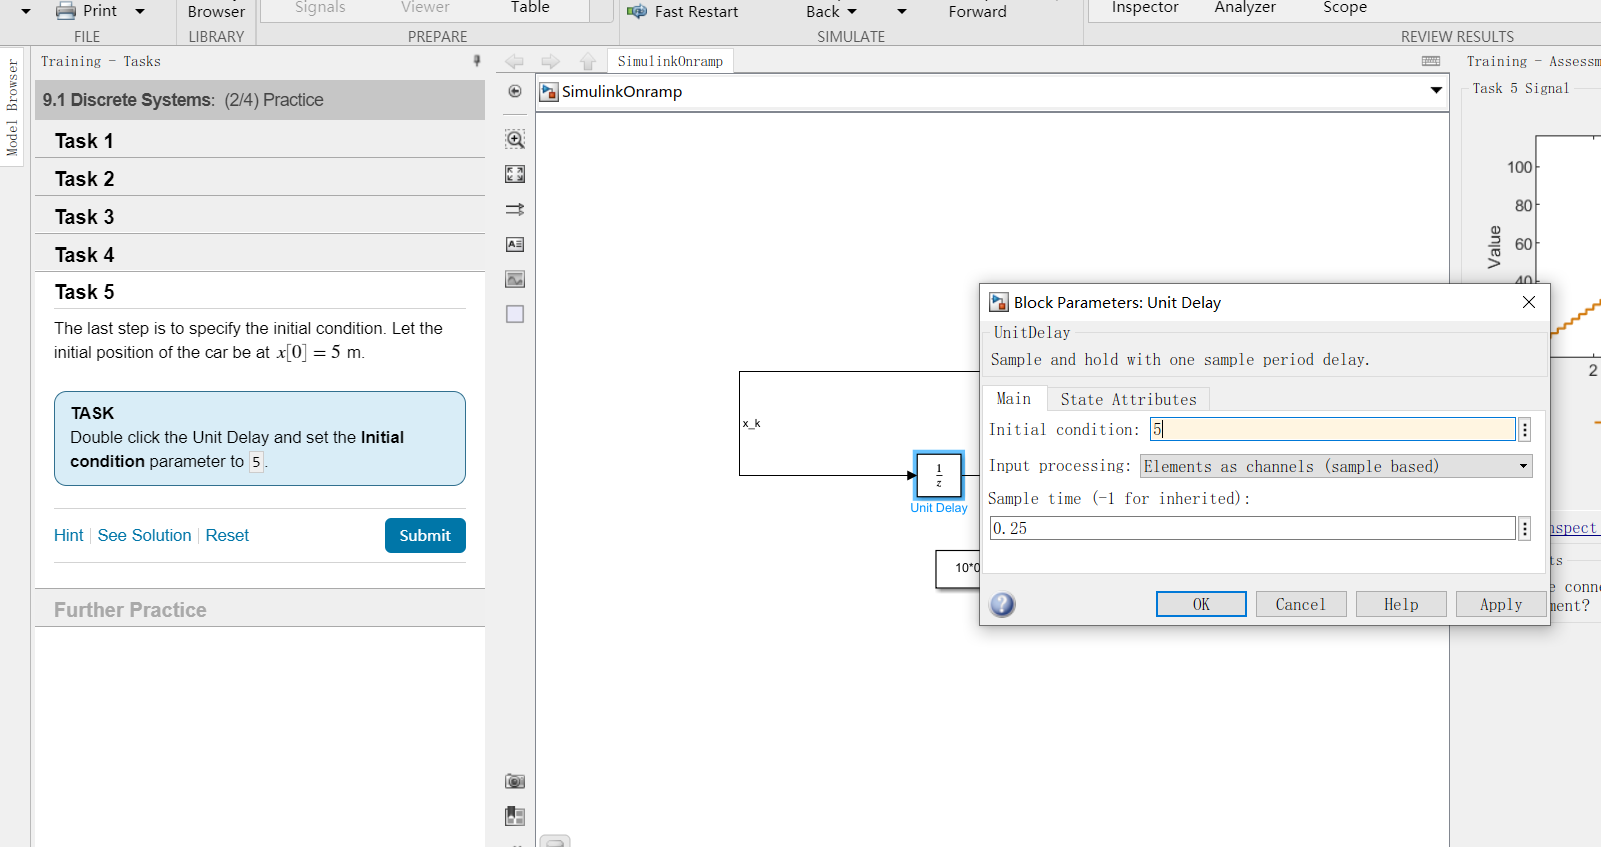Expand Task 4 in training panel
This screenshot has width=1601, height=847.
coord(260,255)
